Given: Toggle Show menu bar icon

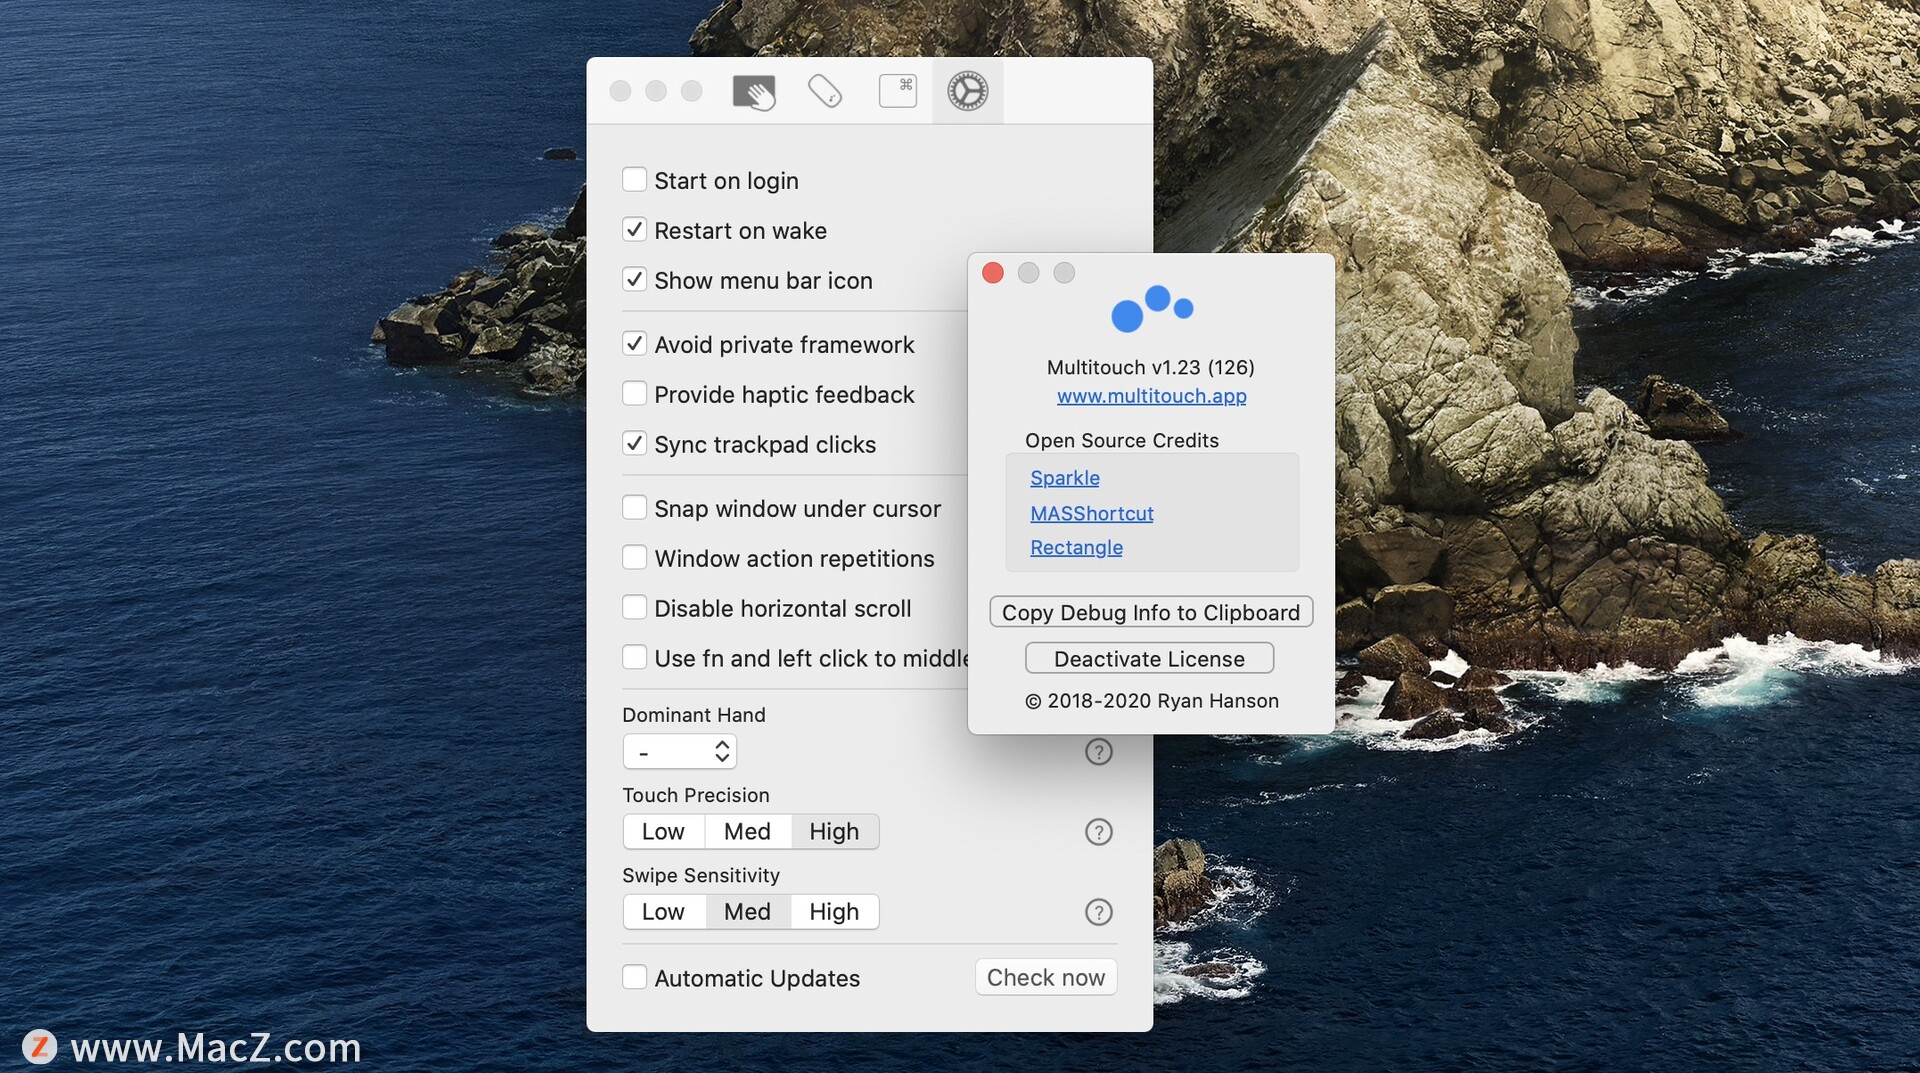Looking at the screenshot, I should point(634,280).
